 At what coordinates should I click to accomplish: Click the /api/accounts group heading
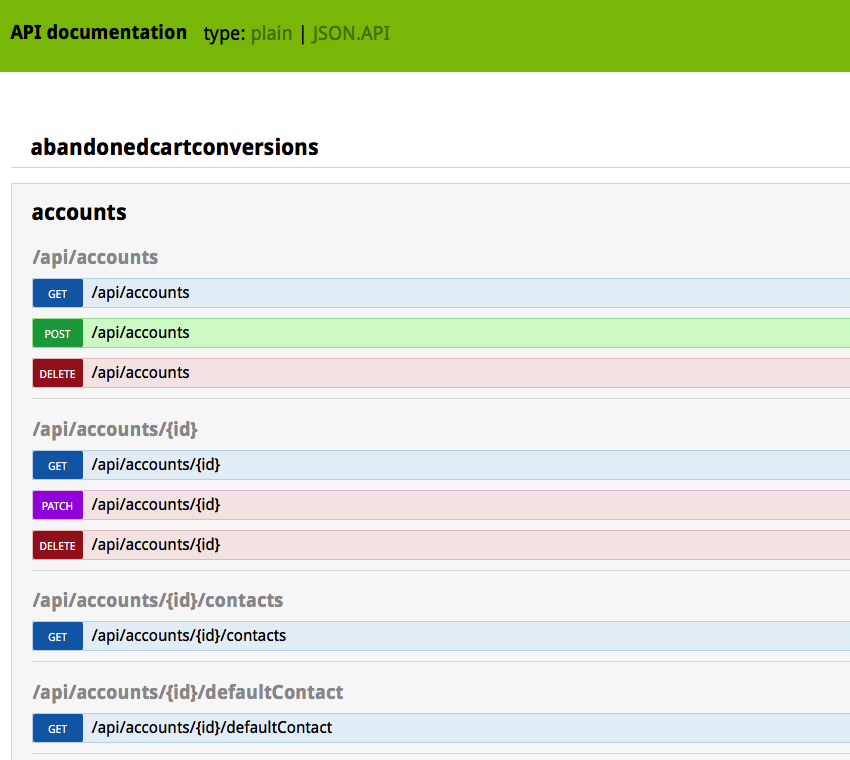point(95,257)
